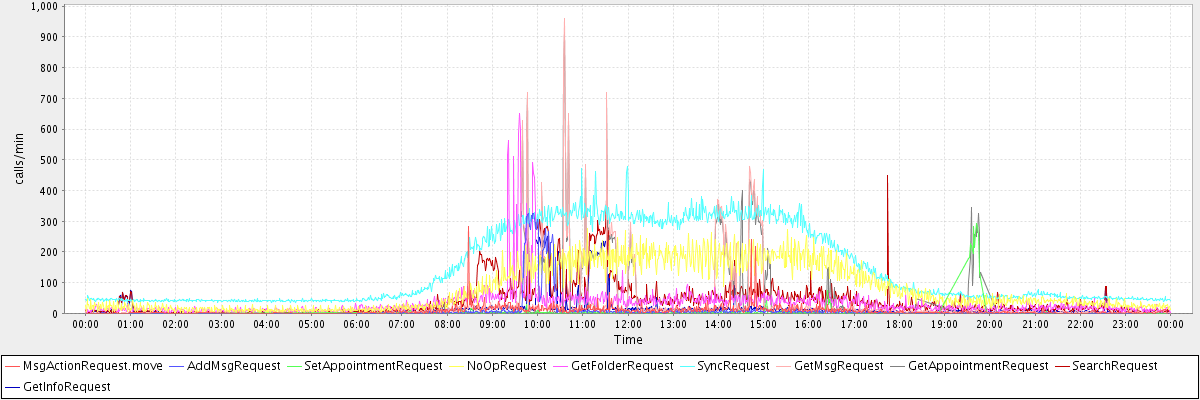Select the 18:00 time axis tick label
Viewport: 1200px width, 400px height.
(899, 324)
